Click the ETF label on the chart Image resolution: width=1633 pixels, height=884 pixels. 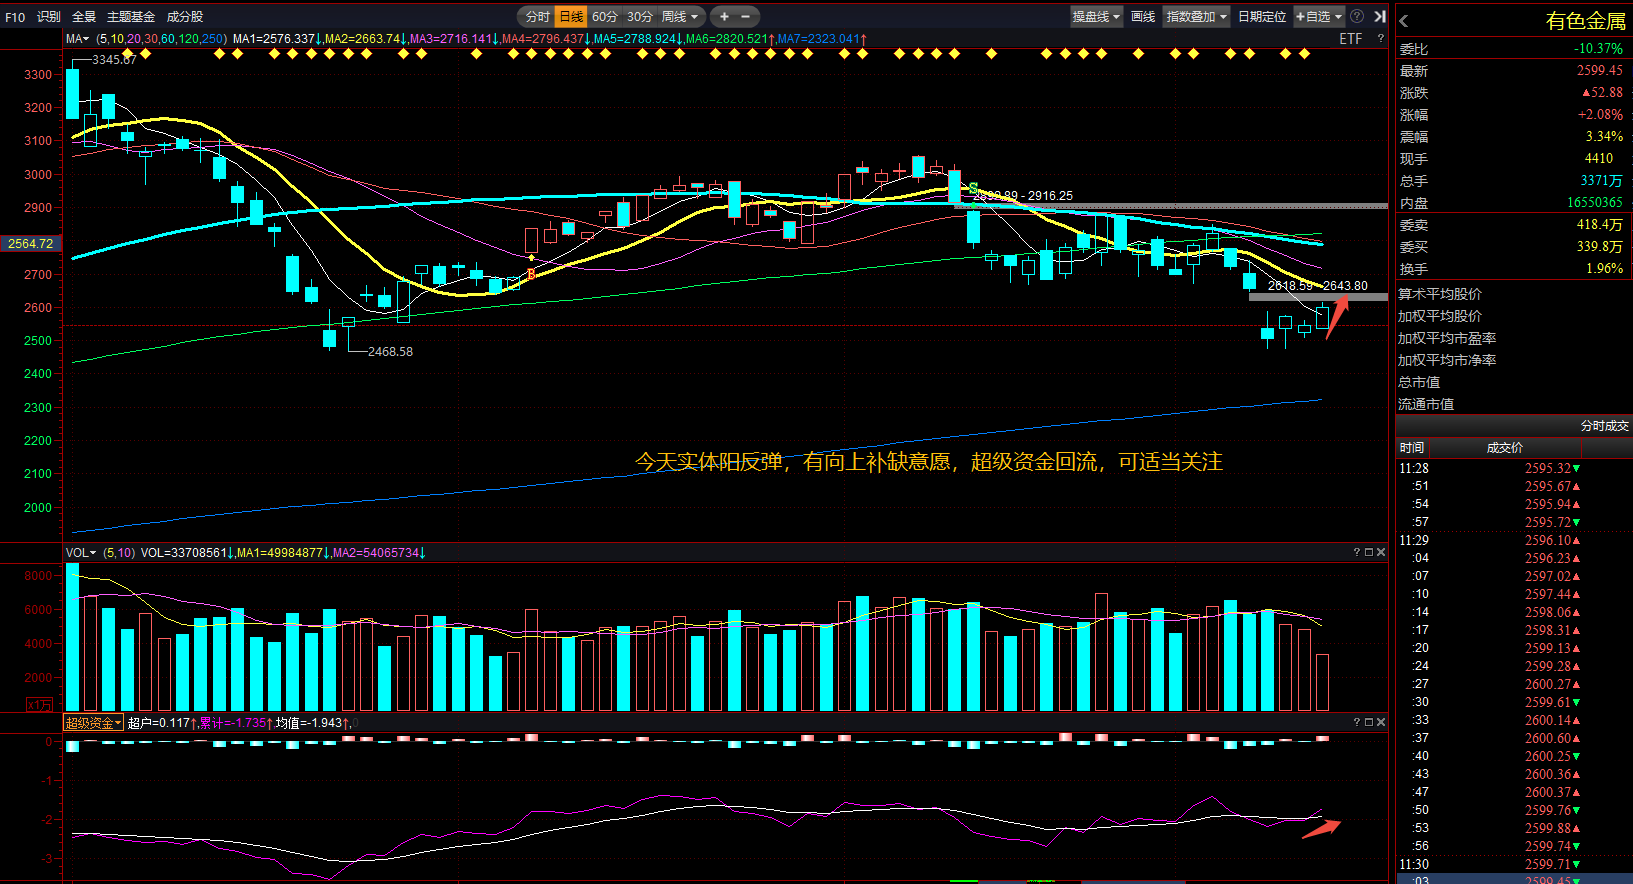click(1350, 39)
